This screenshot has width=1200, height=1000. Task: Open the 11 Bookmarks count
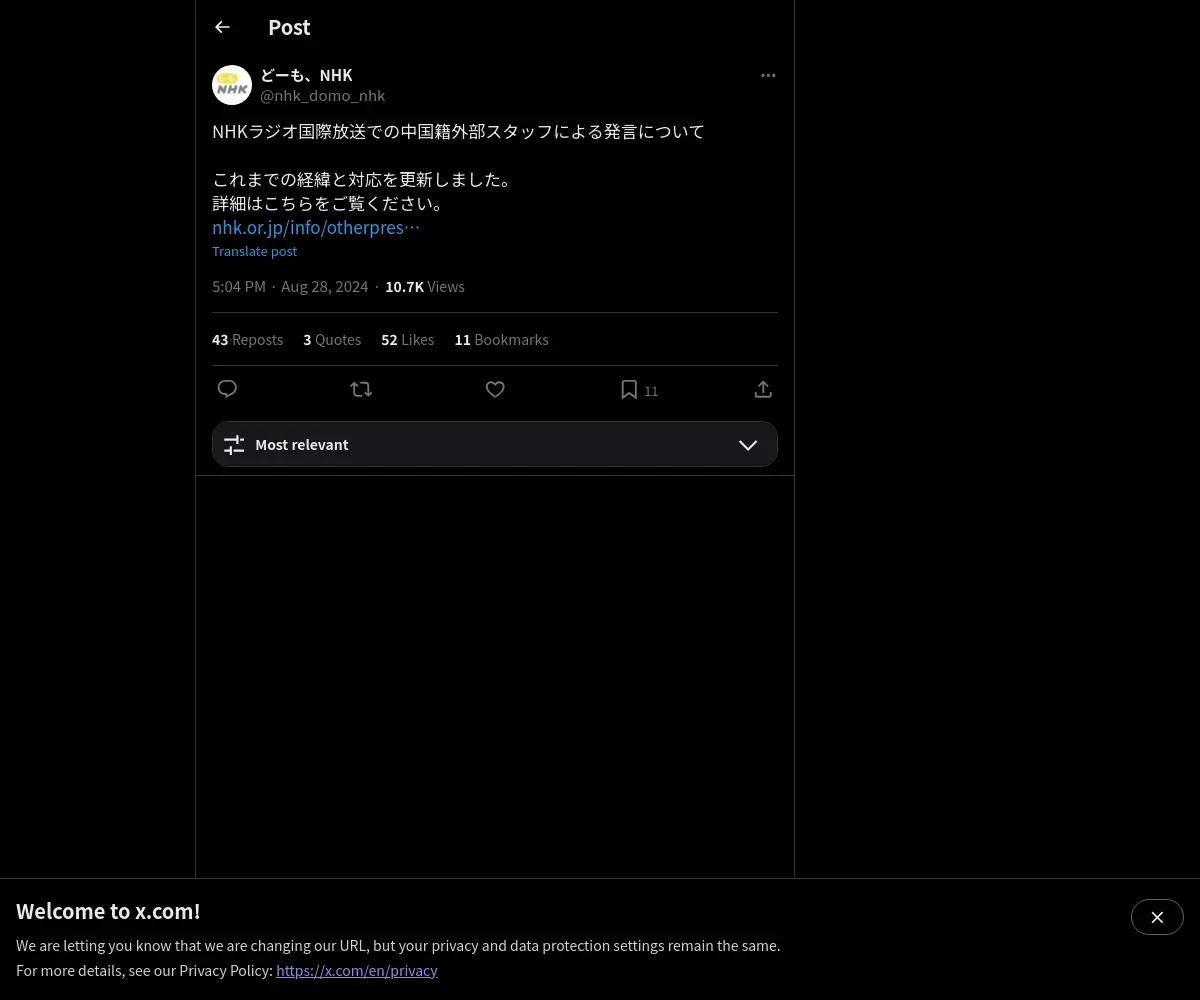pyautogui.click(x=501, y=339)
